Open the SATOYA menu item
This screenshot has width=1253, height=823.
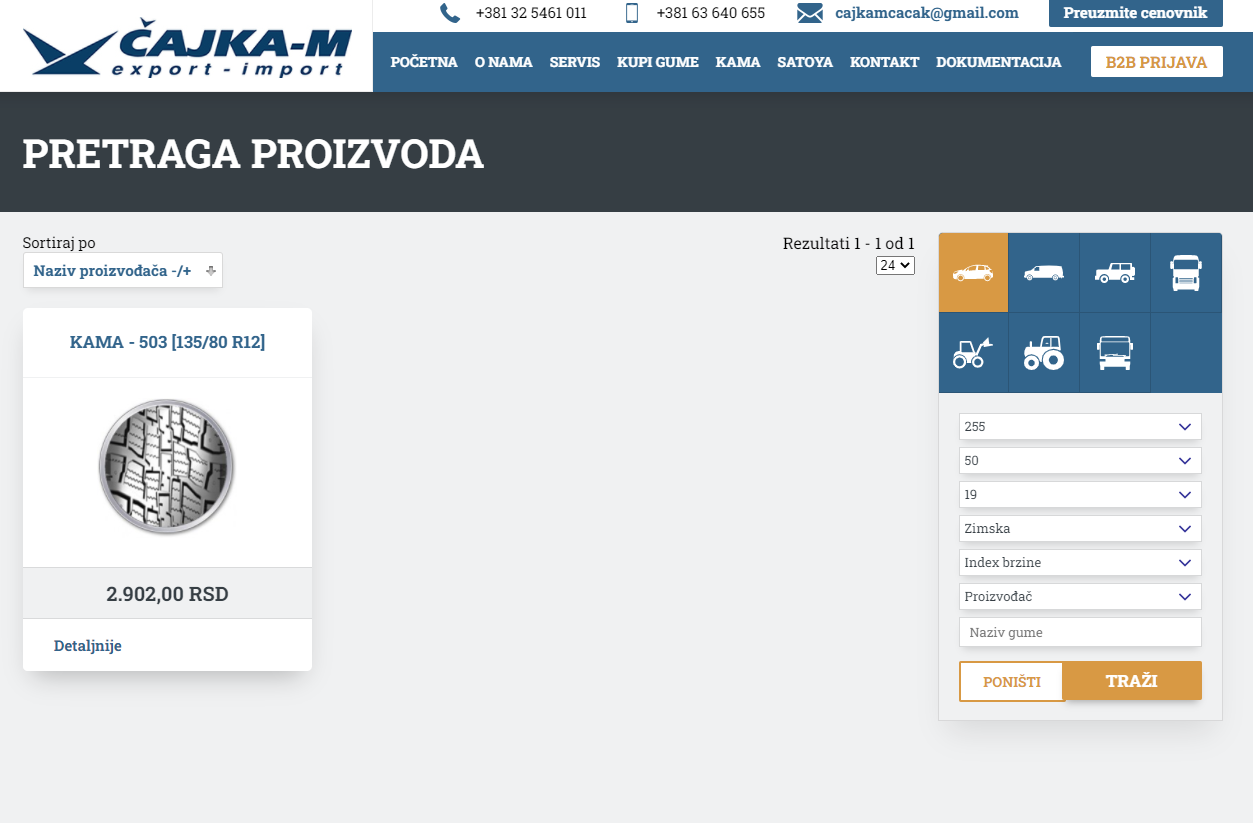tap(805, 62)
